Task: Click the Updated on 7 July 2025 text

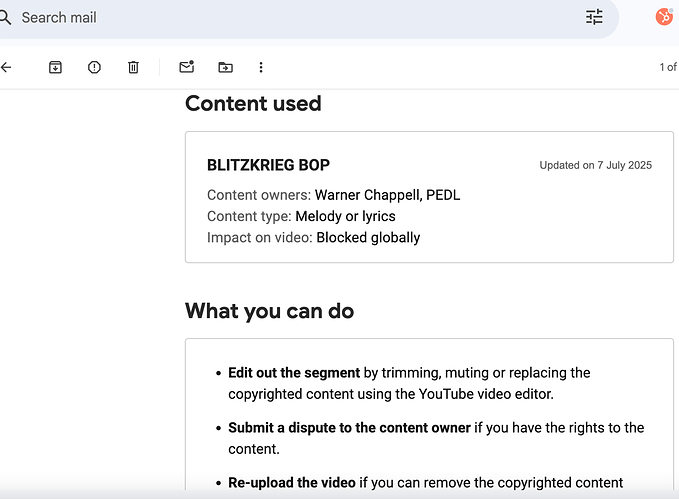Action: click(595, 165)
